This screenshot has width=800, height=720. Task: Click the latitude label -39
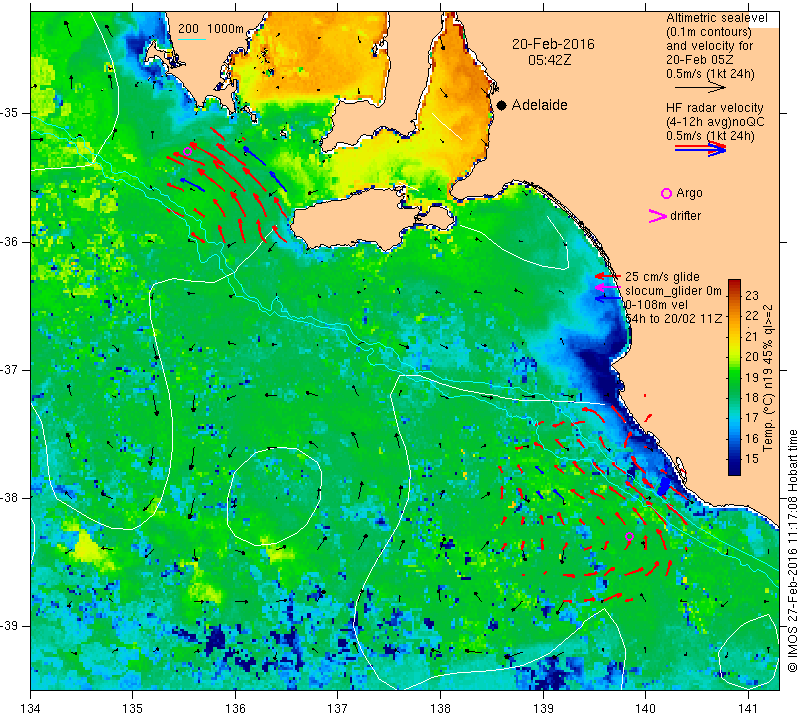9,626
